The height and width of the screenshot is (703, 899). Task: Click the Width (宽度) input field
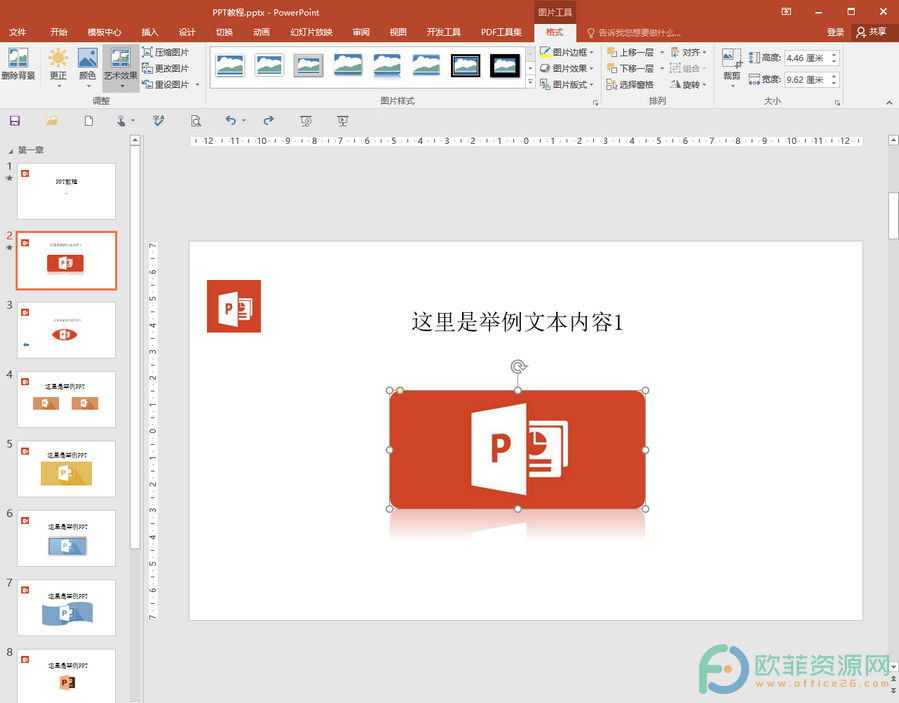pos(807,80)
